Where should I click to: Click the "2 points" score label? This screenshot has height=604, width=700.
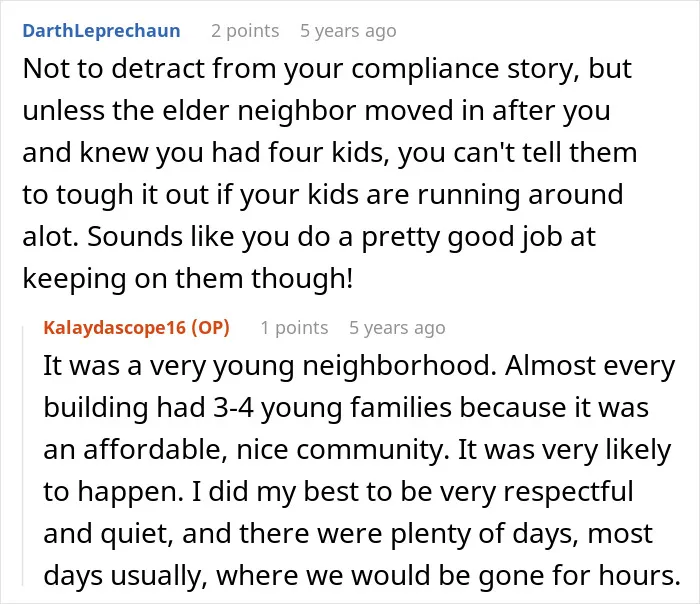point(245,31)
